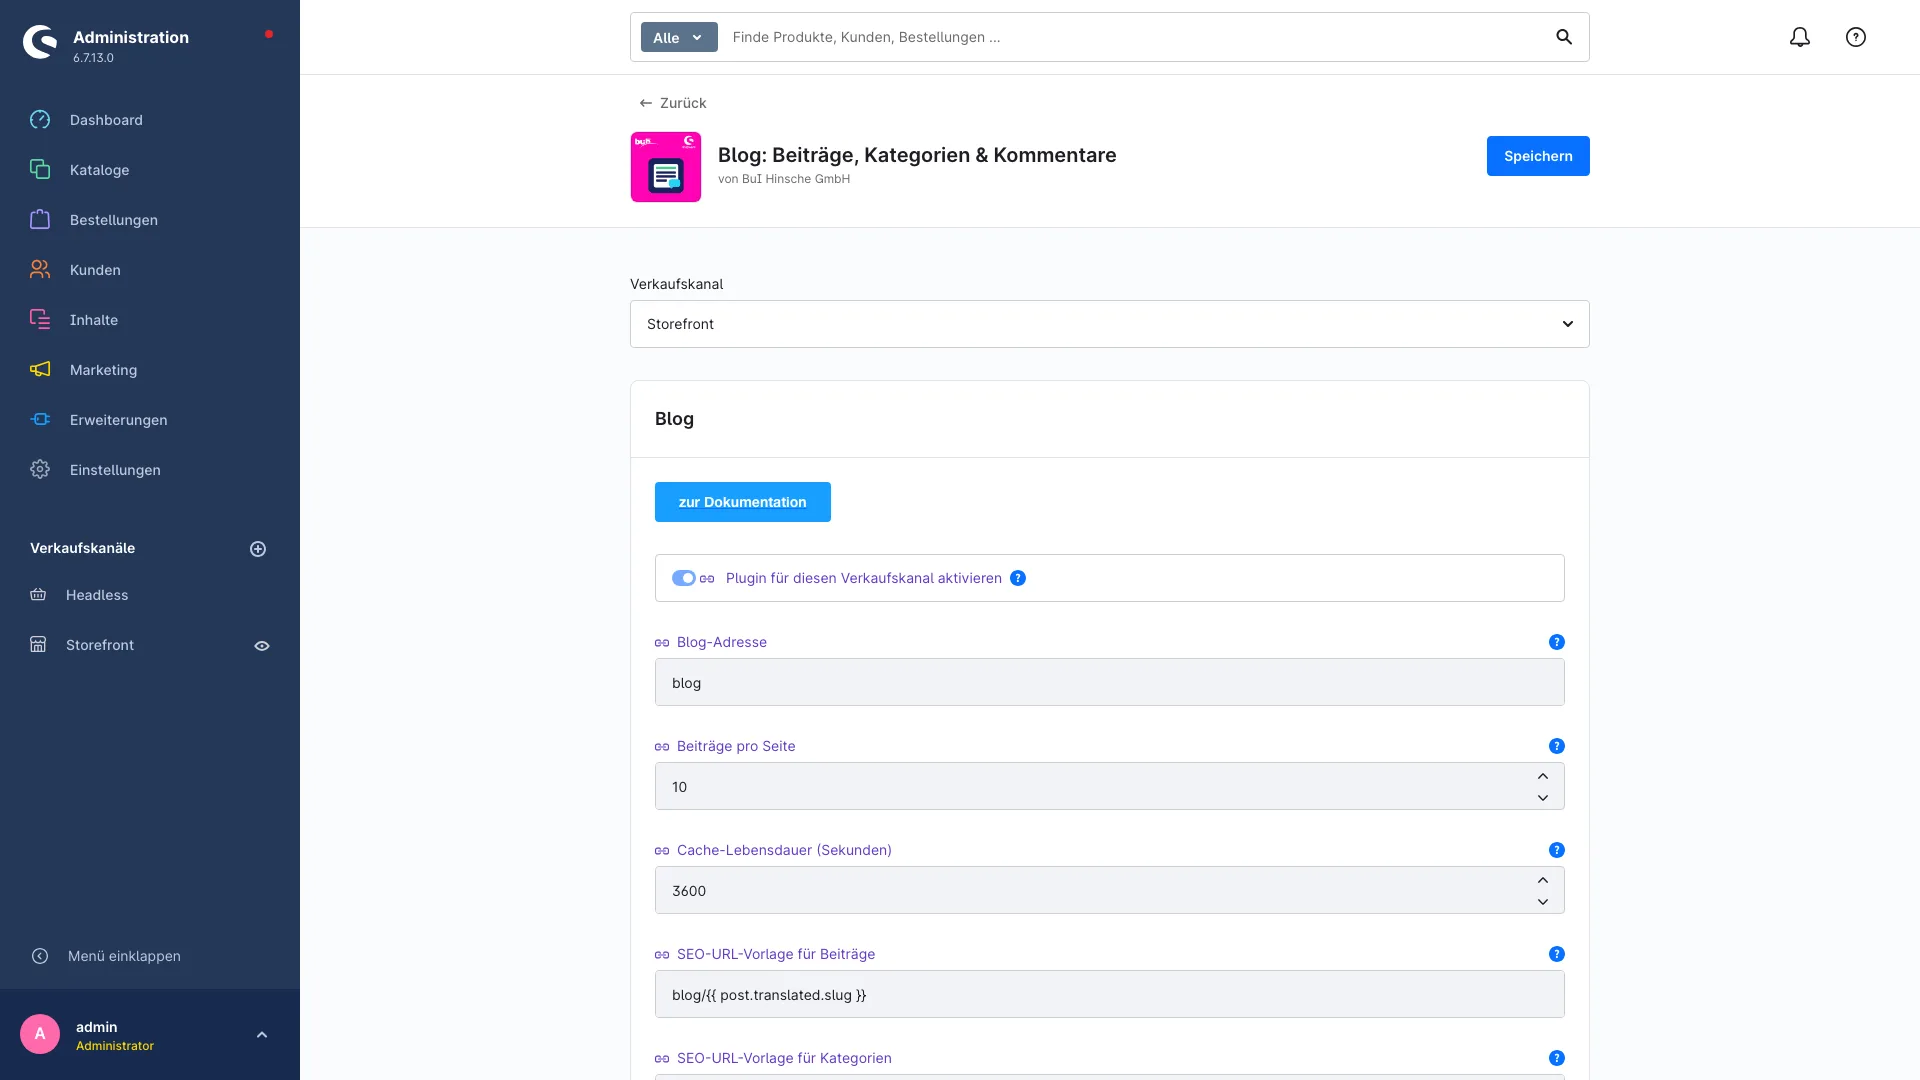Viewport: 1920px width, 1080px height.
Task: Click the Dashboard gauge icon
Action: pos(40,120)
